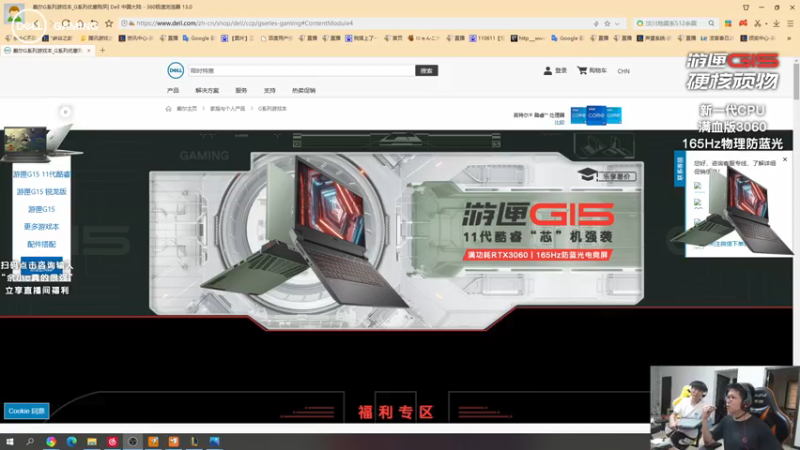This screenshot has width=800, height=450.
Task: Click the 乐享惠价 student discount badge
Action: pos(607,175)
